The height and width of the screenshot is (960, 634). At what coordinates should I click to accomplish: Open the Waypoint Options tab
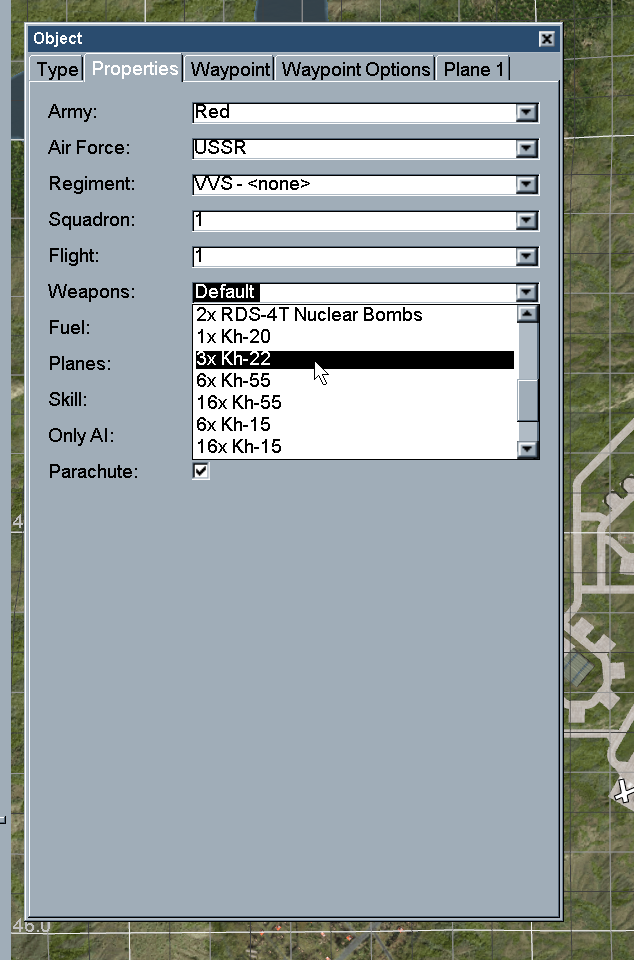pyautogui.click(x=356, y=69)
